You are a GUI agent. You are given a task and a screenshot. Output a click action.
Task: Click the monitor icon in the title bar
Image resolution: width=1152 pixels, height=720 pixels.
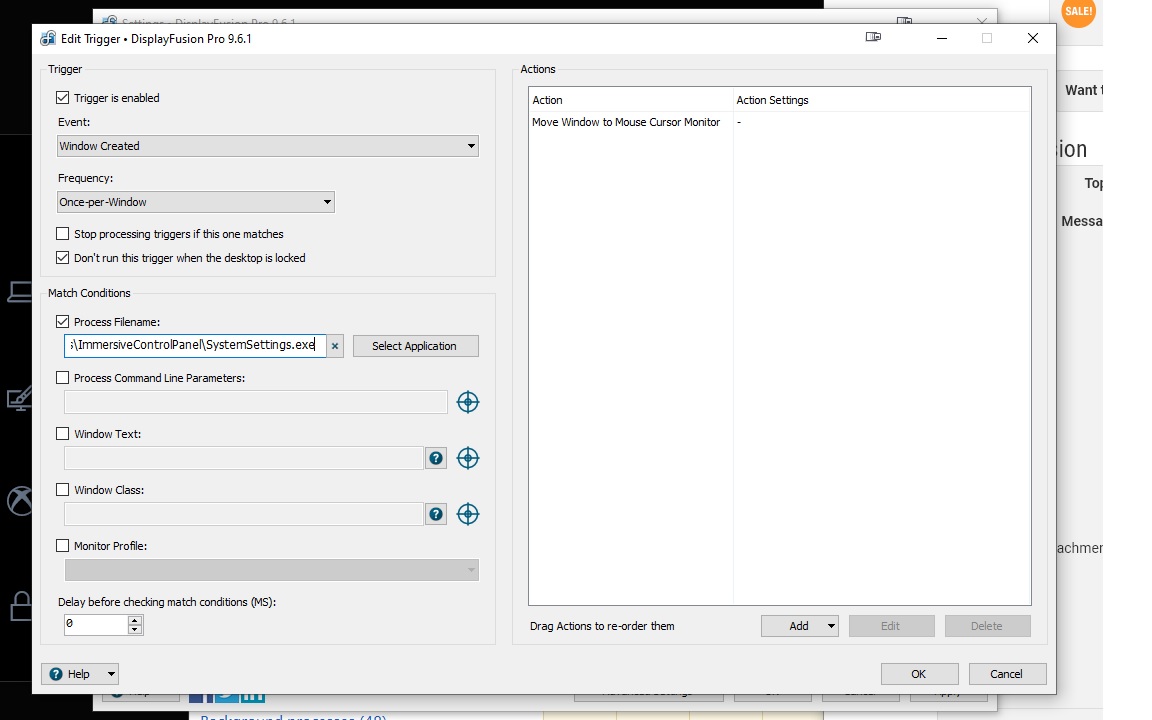coord(873,38)
